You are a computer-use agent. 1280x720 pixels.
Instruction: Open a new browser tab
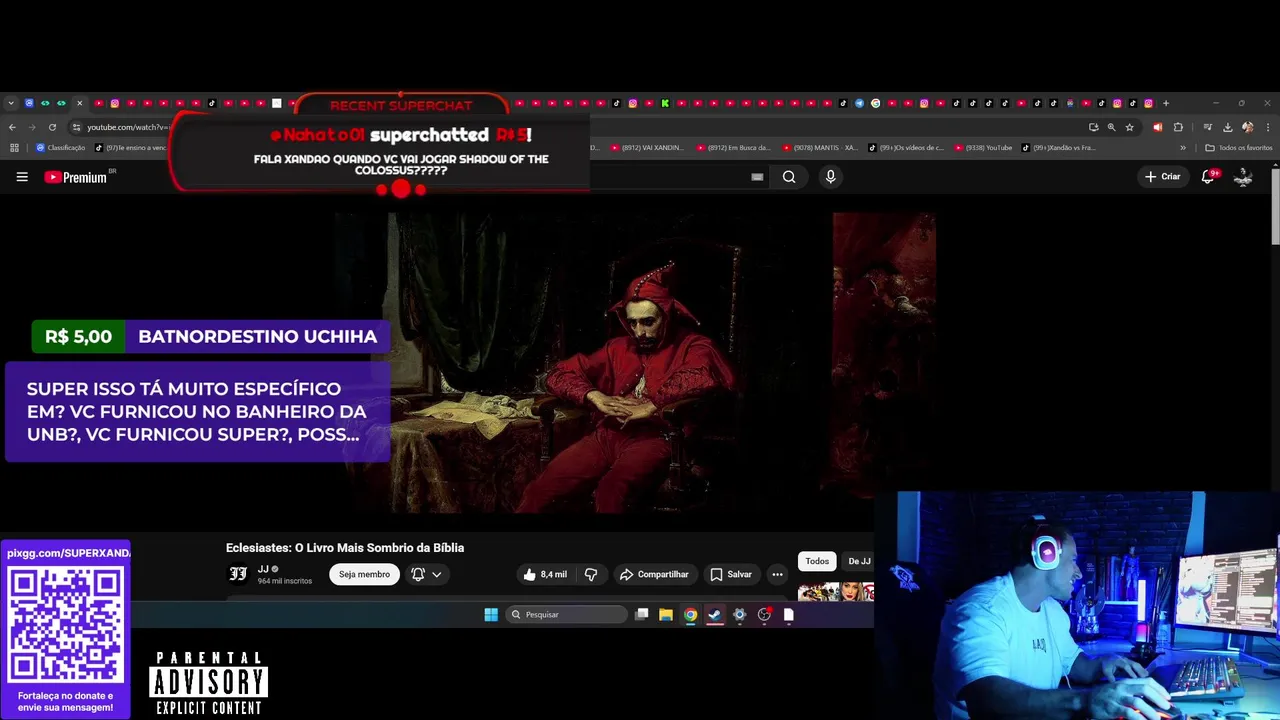(x=1165, y=103)
